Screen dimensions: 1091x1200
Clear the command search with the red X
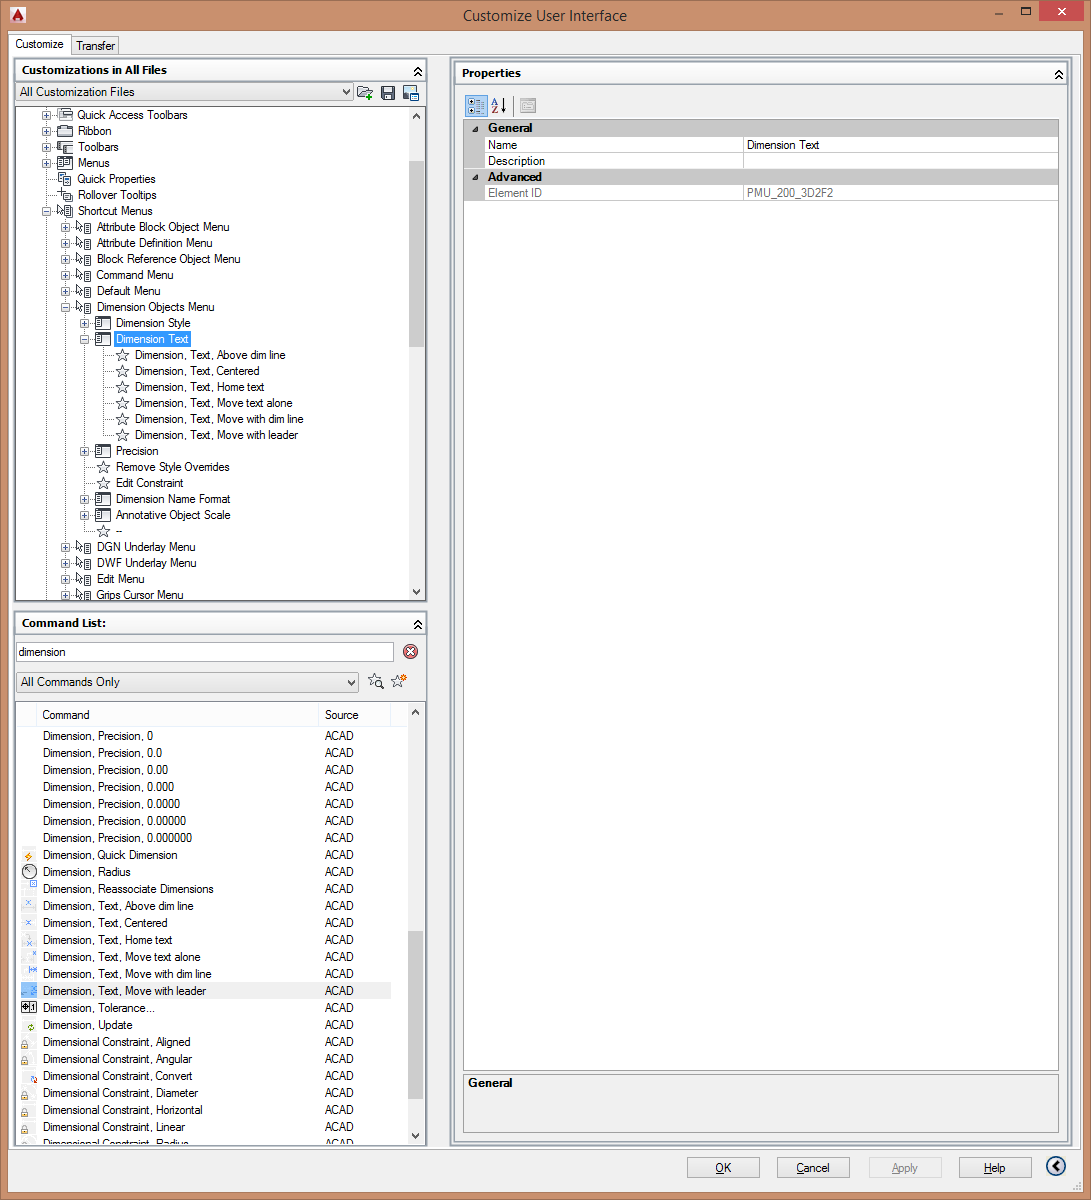coord(410,652)
